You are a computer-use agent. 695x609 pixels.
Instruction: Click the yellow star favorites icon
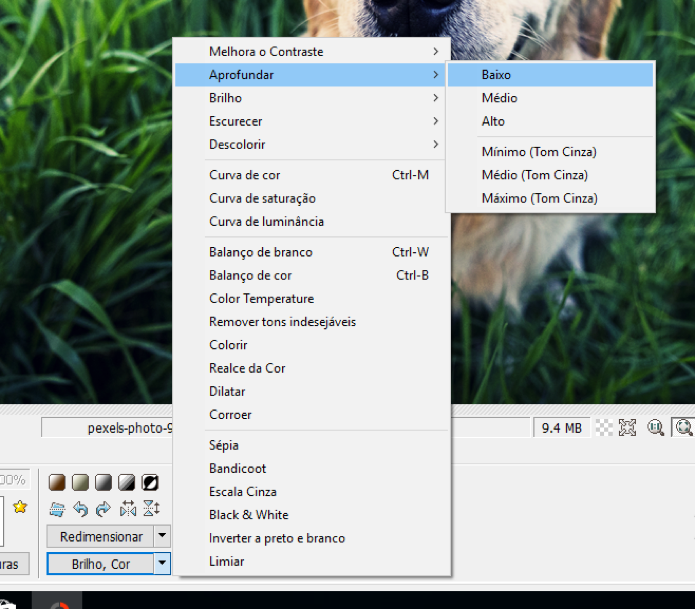[20, 507]
